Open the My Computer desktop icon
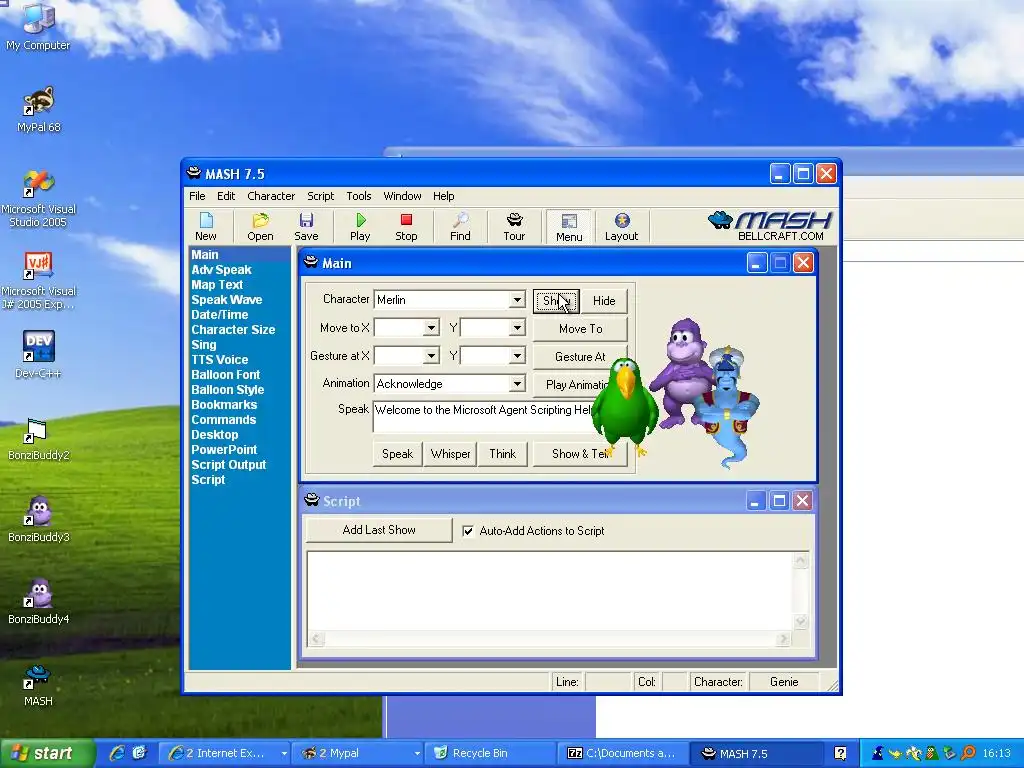 38,26
